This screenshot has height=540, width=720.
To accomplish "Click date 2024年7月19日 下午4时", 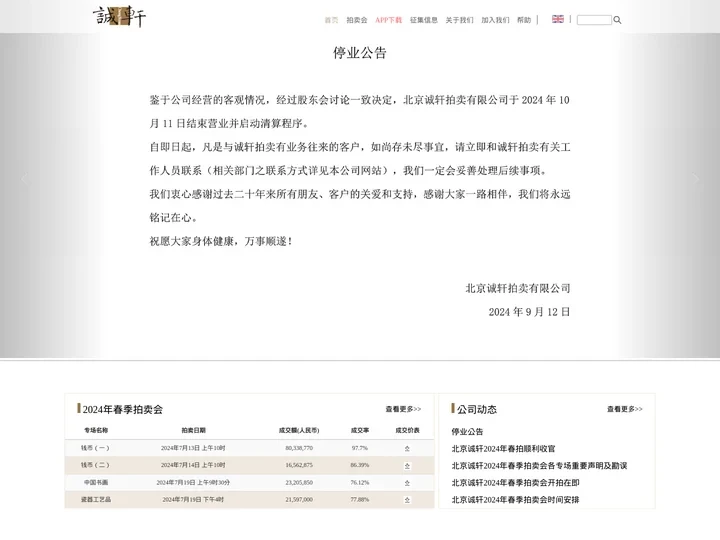I will pyautogui.click(x=193, y=499).
